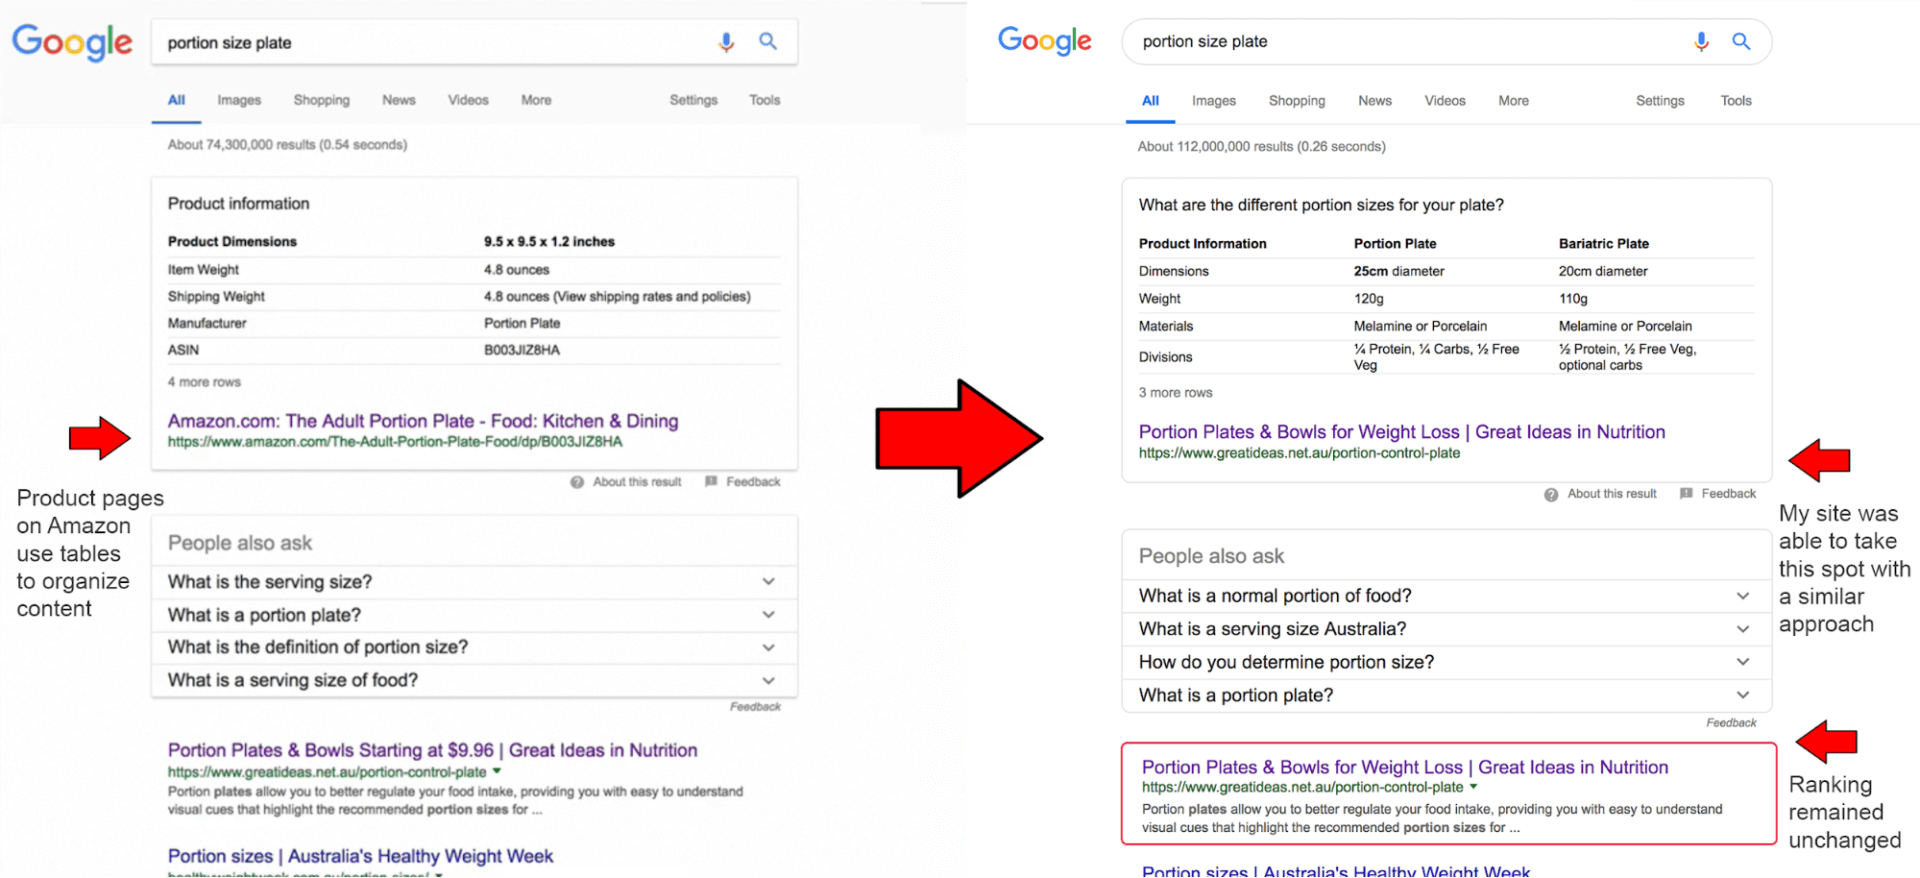Open boxed 'Portion Plates & Bowls for Weight Loss' result
This screenshot has height=878, width=1920.
(x=1405, y=767)
